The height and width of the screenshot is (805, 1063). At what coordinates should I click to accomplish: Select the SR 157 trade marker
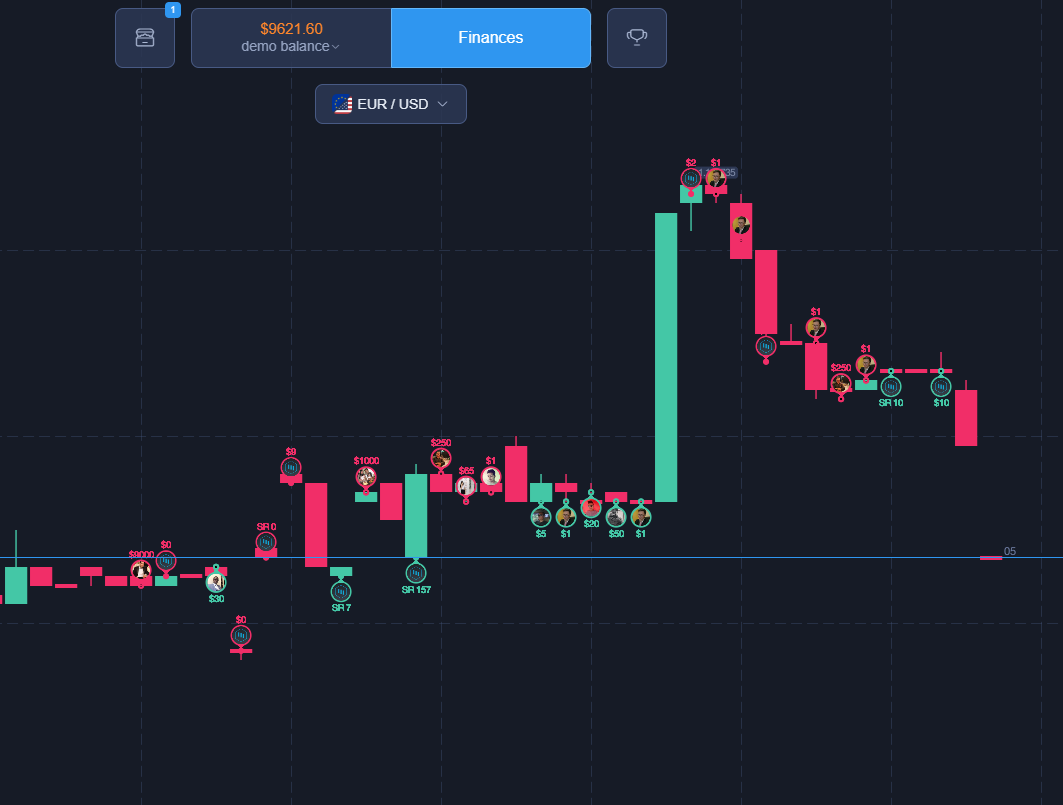[x=416, y=572]
